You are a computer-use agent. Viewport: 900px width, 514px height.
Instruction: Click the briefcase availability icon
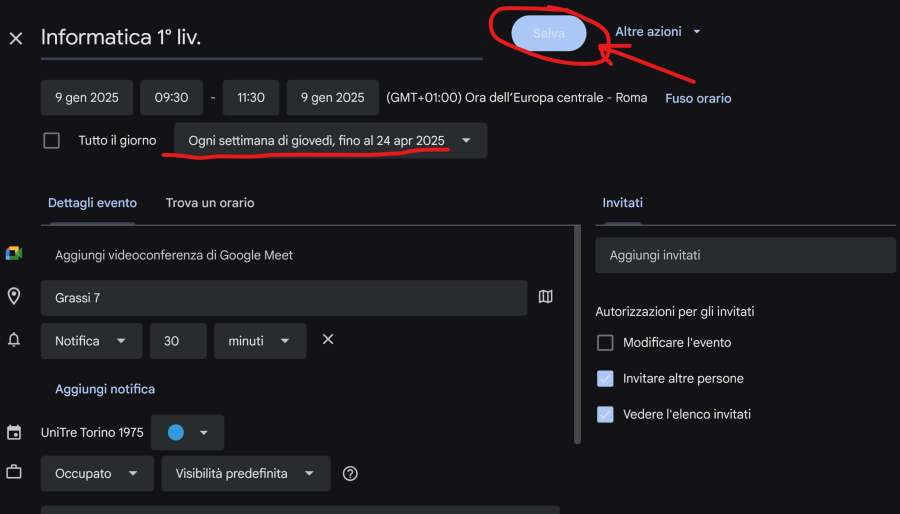(x=14, y=472)
